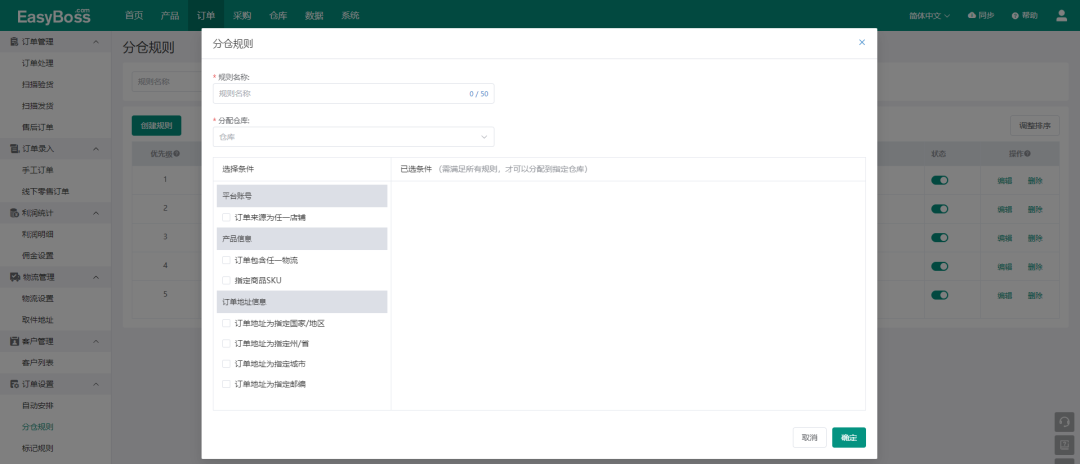Collapse the 客户管理 sidebar section
The height and width of the screenshot is (464, 1080).
click(x=96, y=341)
